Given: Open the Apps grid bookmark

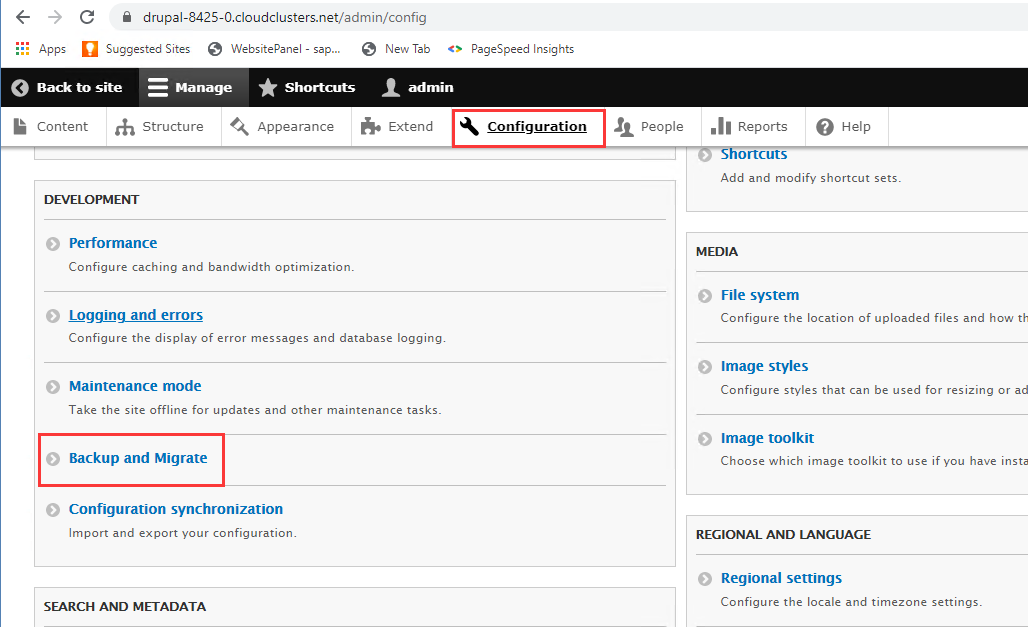Looking at the screenshot, I should pyautogui.click(x=40, y=49).
